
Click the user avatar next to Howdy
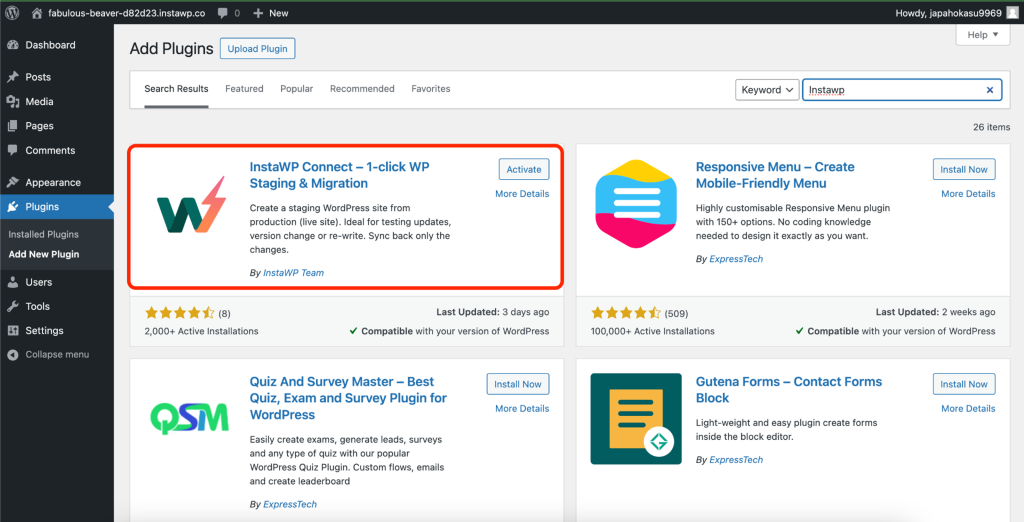click(1012, 12)
